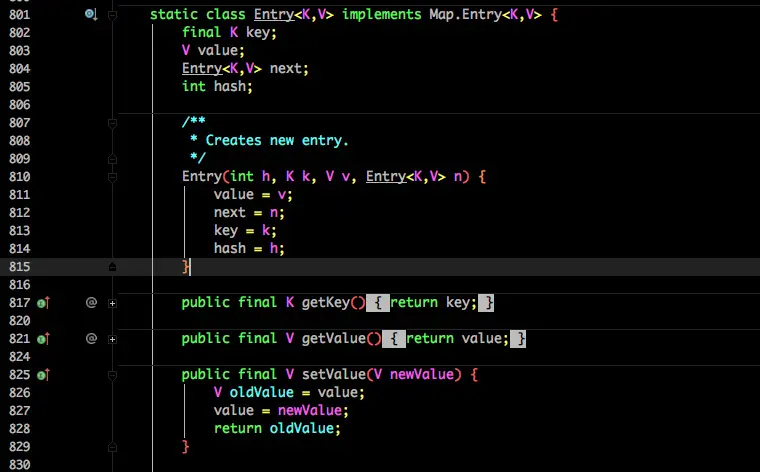Collapse the Javadoc comment fold marker on line 807

(112, 124)
